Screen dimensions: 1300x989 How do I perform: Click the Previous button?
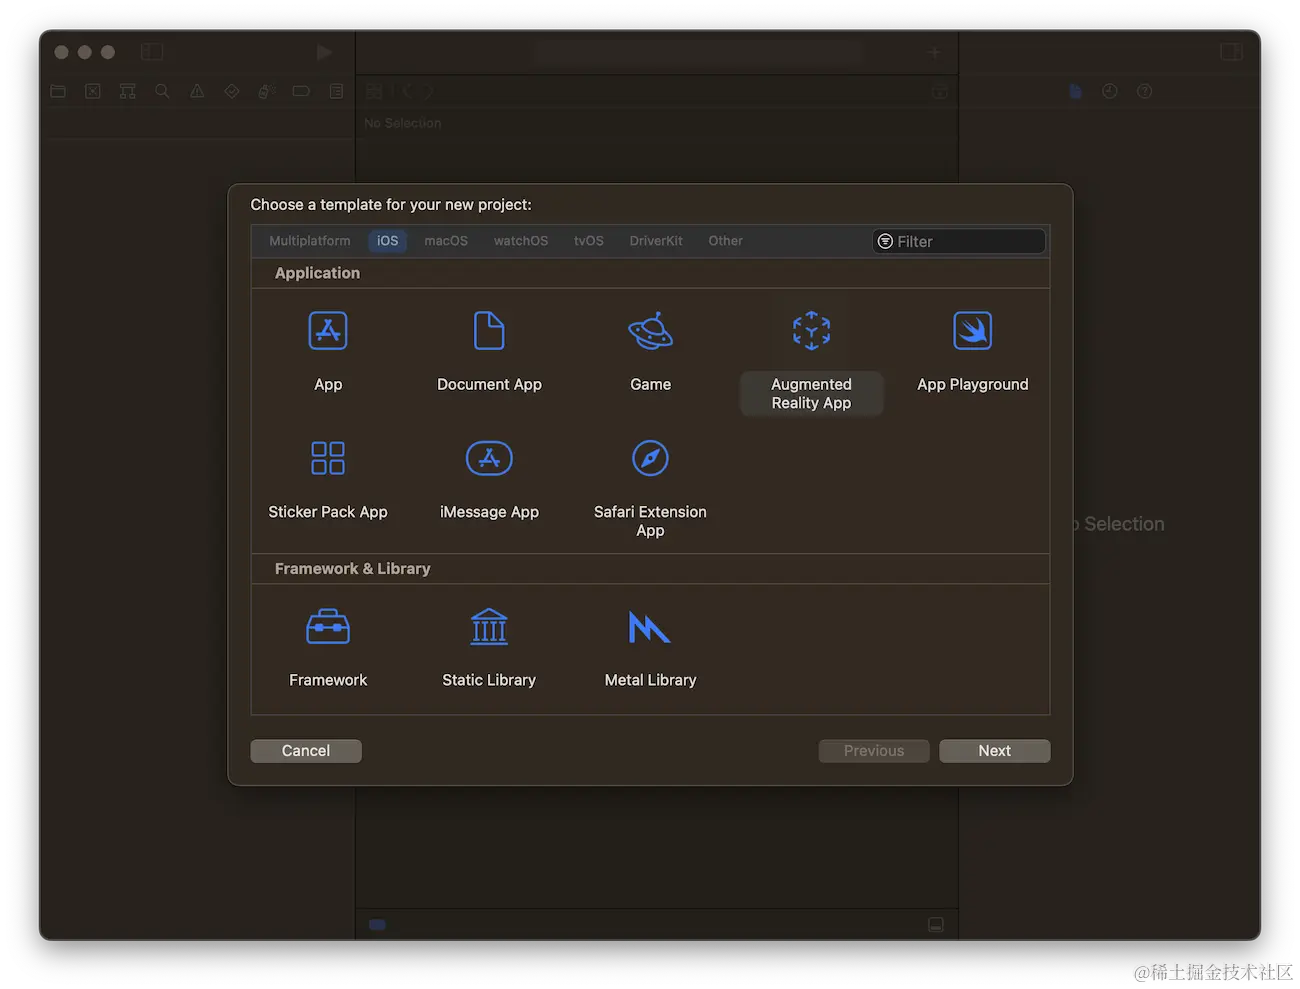(874, 751)
